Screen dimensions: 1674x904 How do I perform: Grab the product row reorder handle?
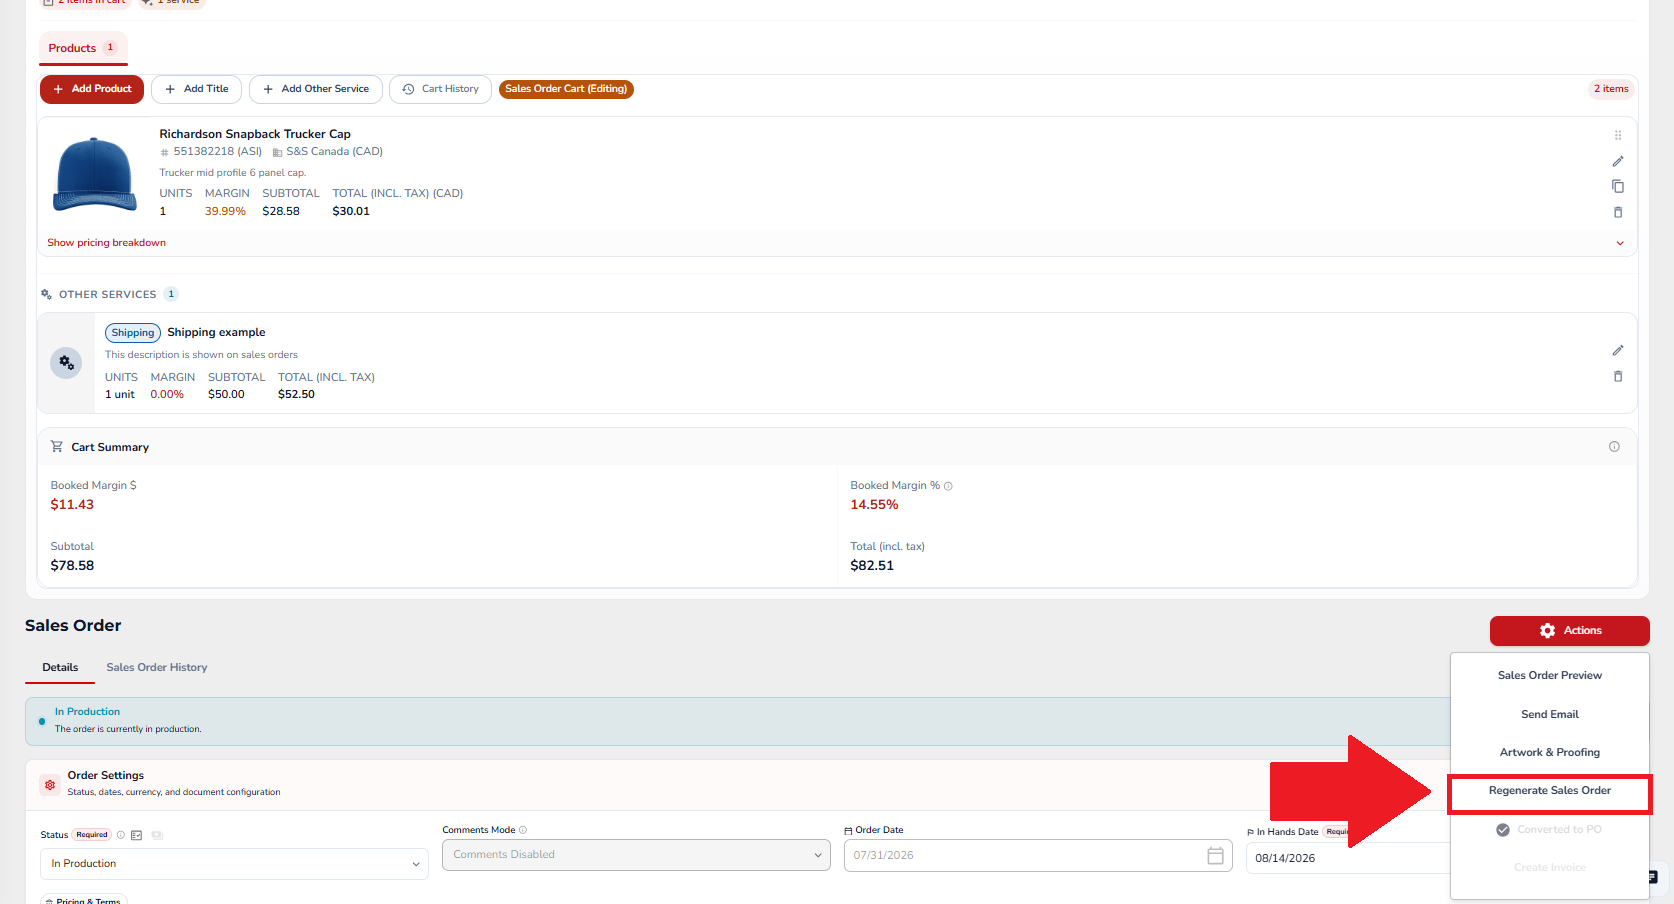1618,135
